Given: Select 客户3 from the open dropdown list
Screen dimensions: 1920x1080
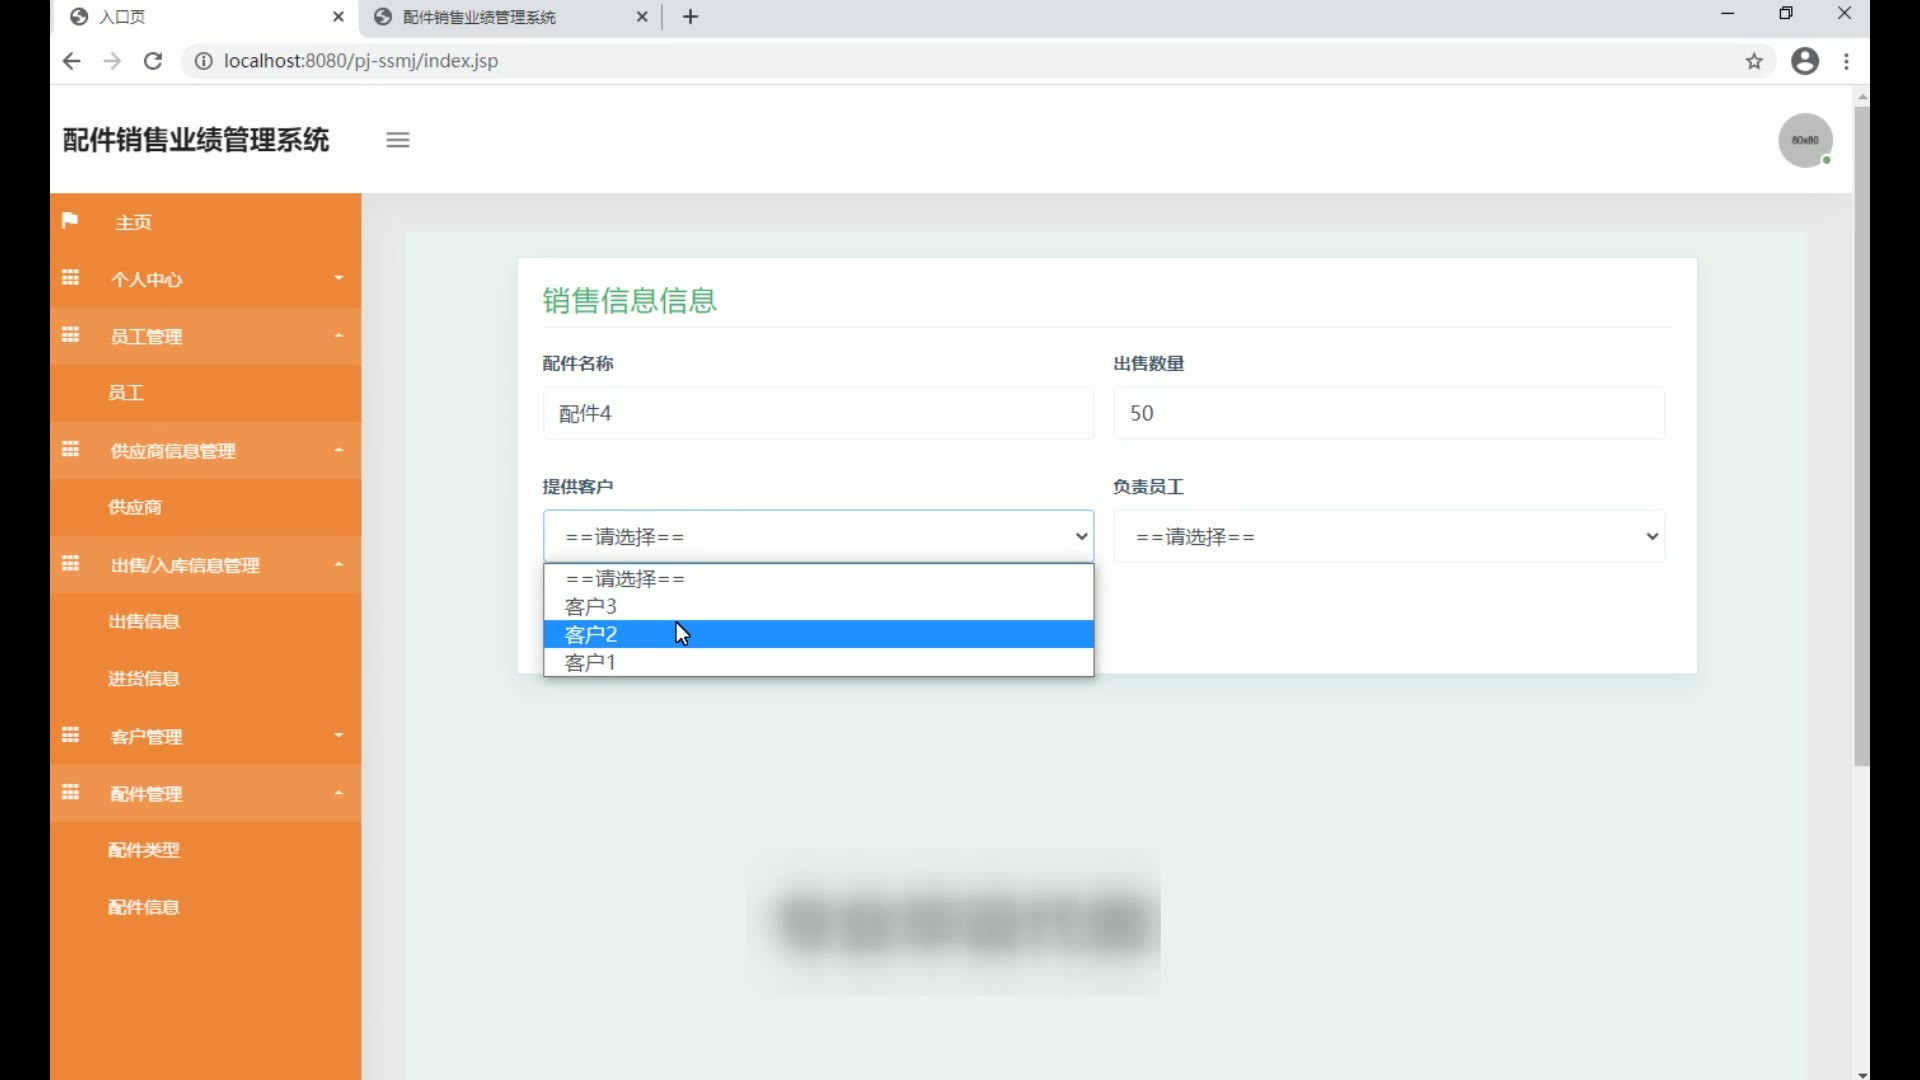Looking at the screenshot, I should pos(591,607).
